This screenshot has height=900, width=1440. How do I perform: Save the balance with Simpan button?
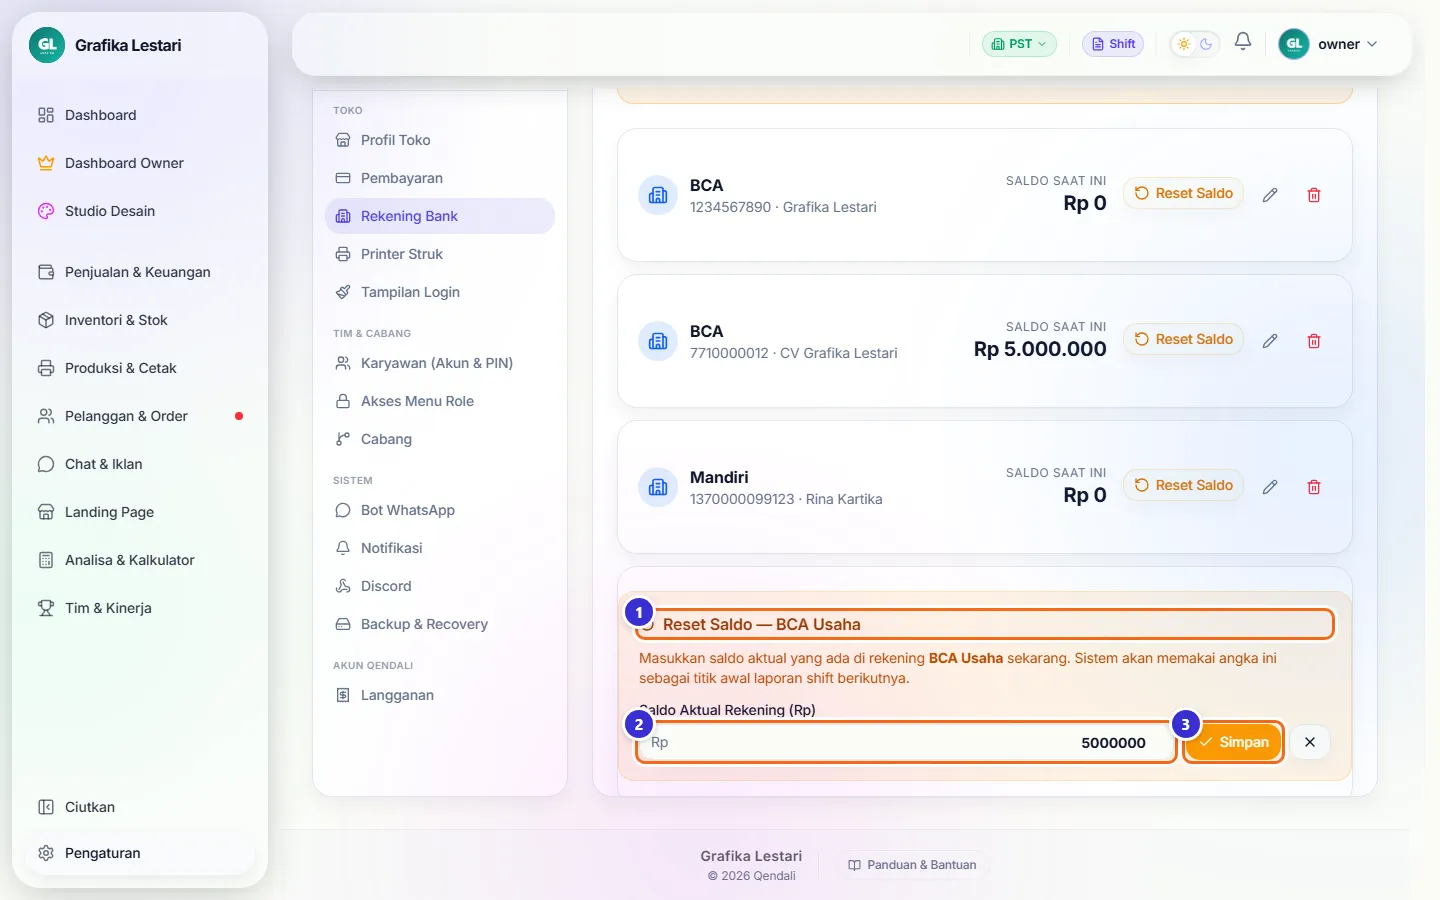pyautogui.click(x=1234, y=742)
